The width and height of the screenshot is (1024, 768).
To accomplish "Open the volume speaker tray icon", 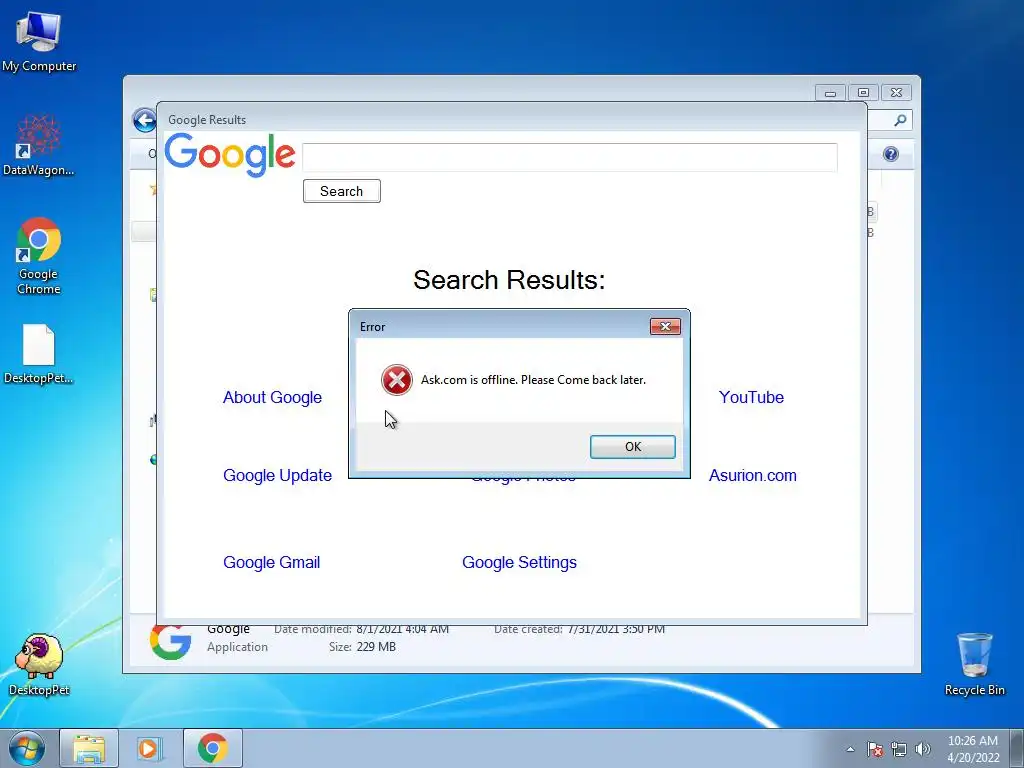I will [x=923, y=749].
